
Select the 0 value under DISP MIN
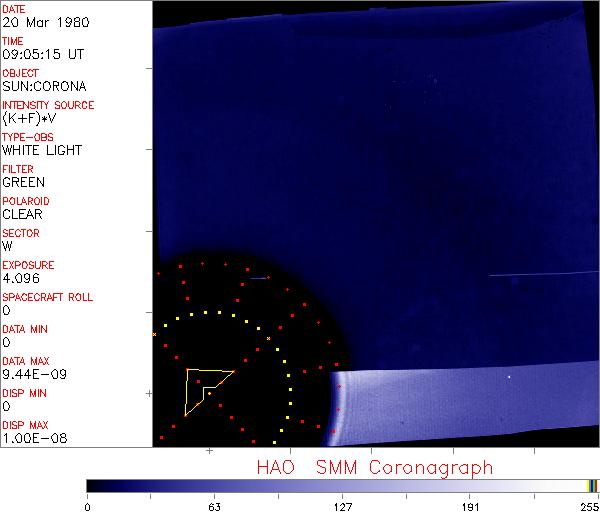(x=6, y=406)
